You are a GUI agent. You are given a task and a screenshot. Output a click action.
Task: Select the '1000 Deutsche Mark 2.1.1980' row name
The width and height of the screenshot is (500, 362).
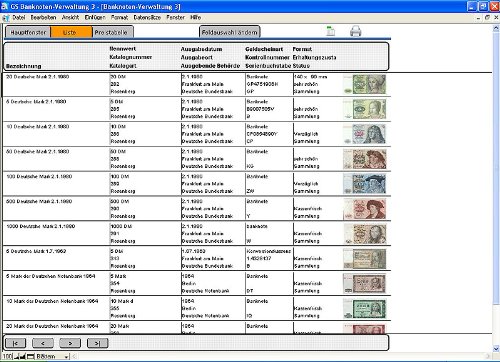click(40, 226)
